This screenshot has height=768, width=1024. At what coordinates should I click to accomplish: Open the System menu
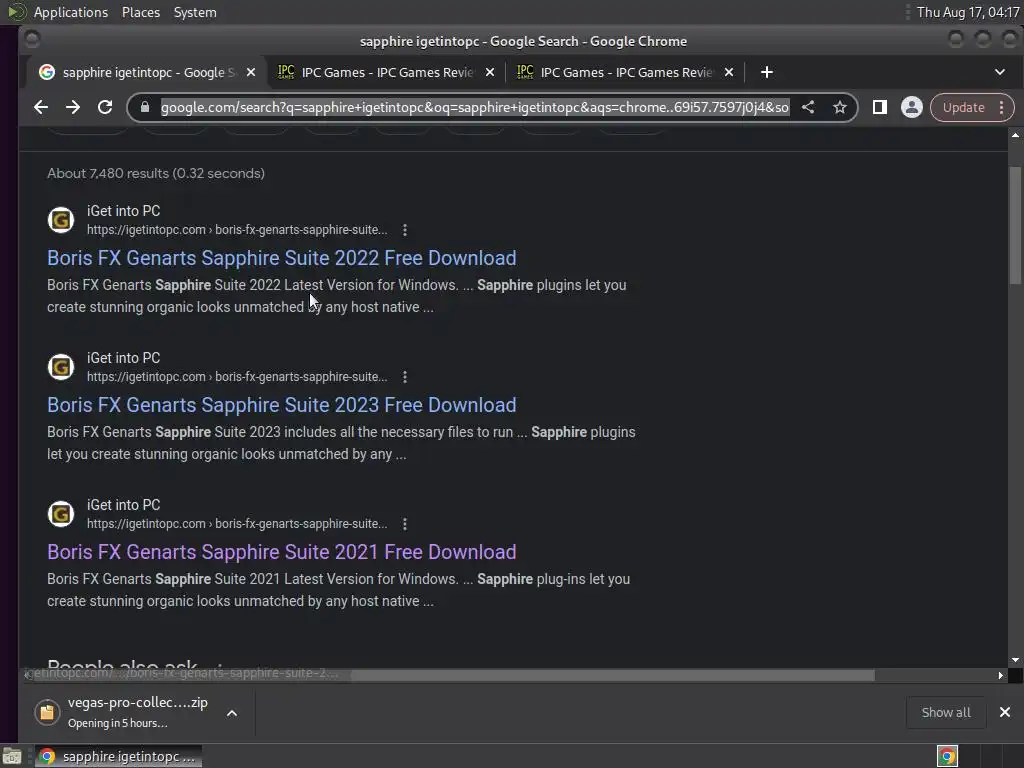tap(195, 12)
